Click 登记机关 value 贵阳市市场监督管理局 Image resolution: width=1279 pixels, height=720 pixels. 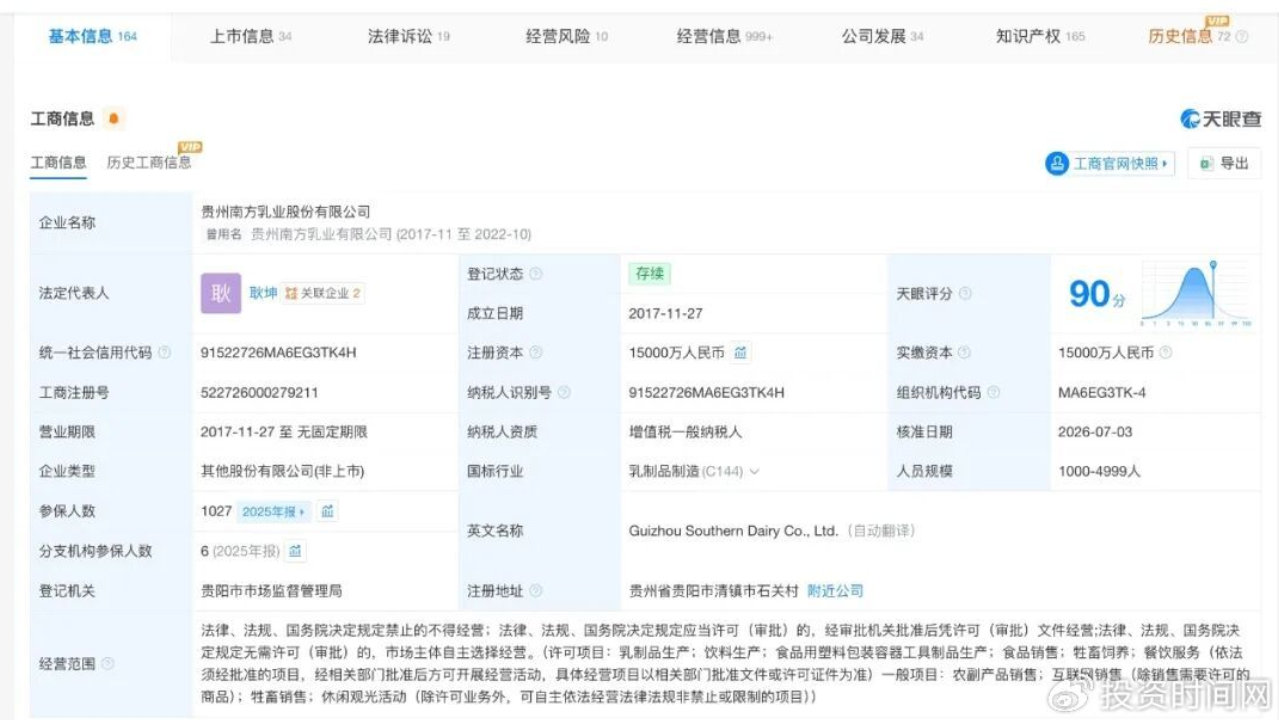tap(272, 591)
